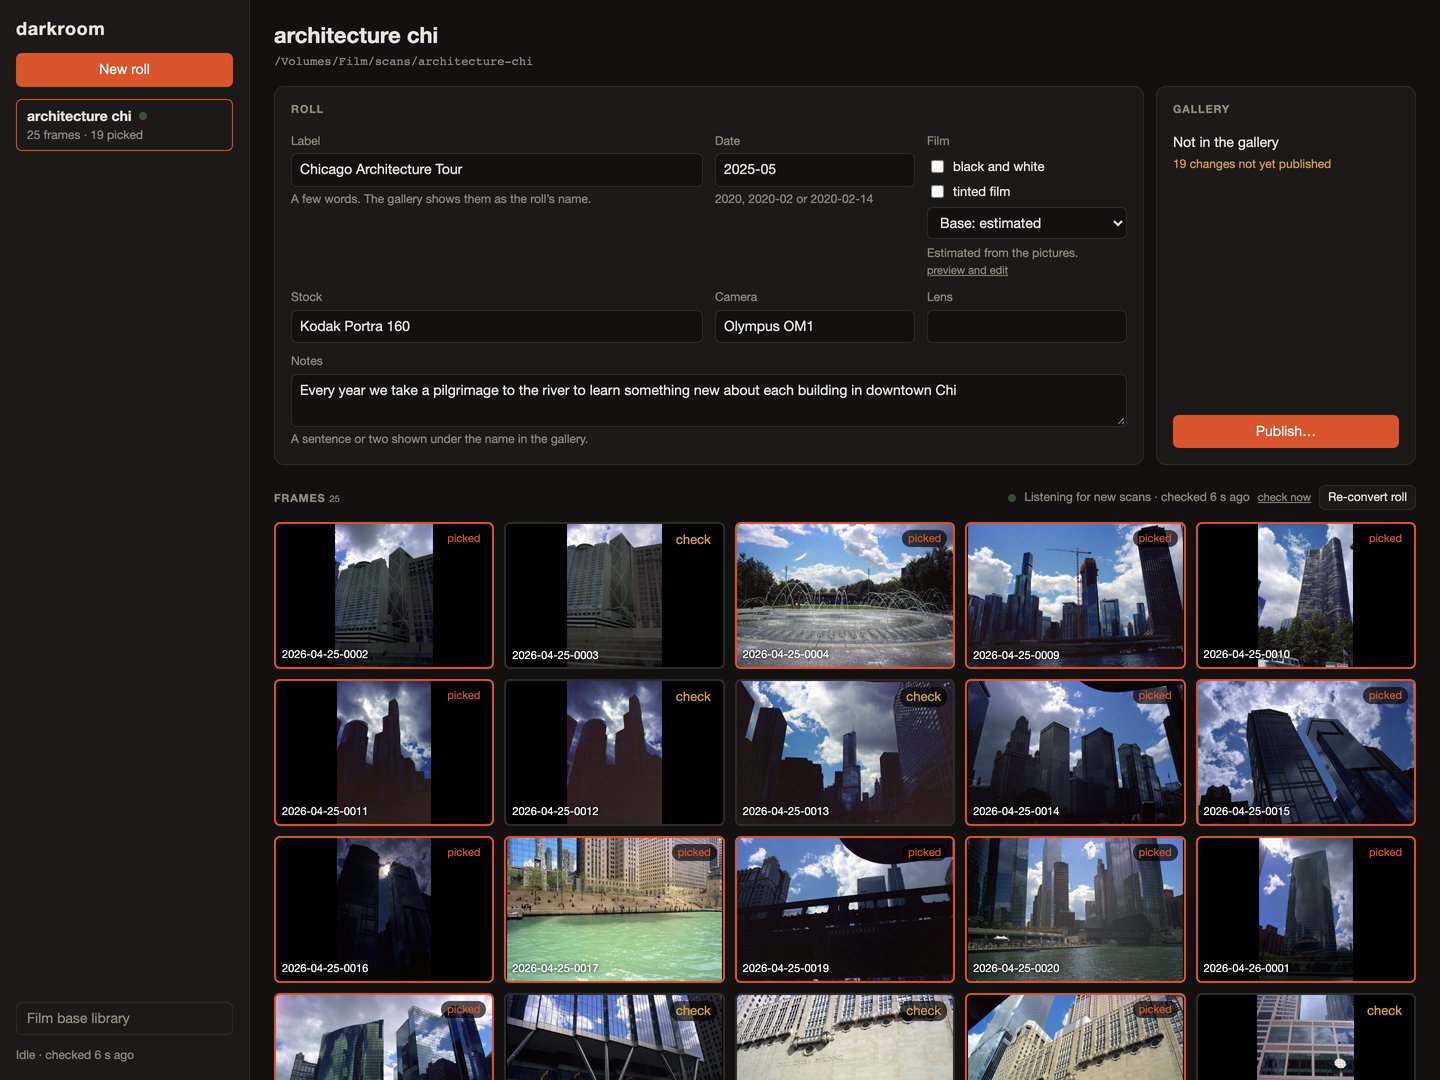The height and width of the screenshot is (1080, 1440).
Task: Toggle picked badge on frame 2026-04-25-0009
Action: [x=1154, y=539]
